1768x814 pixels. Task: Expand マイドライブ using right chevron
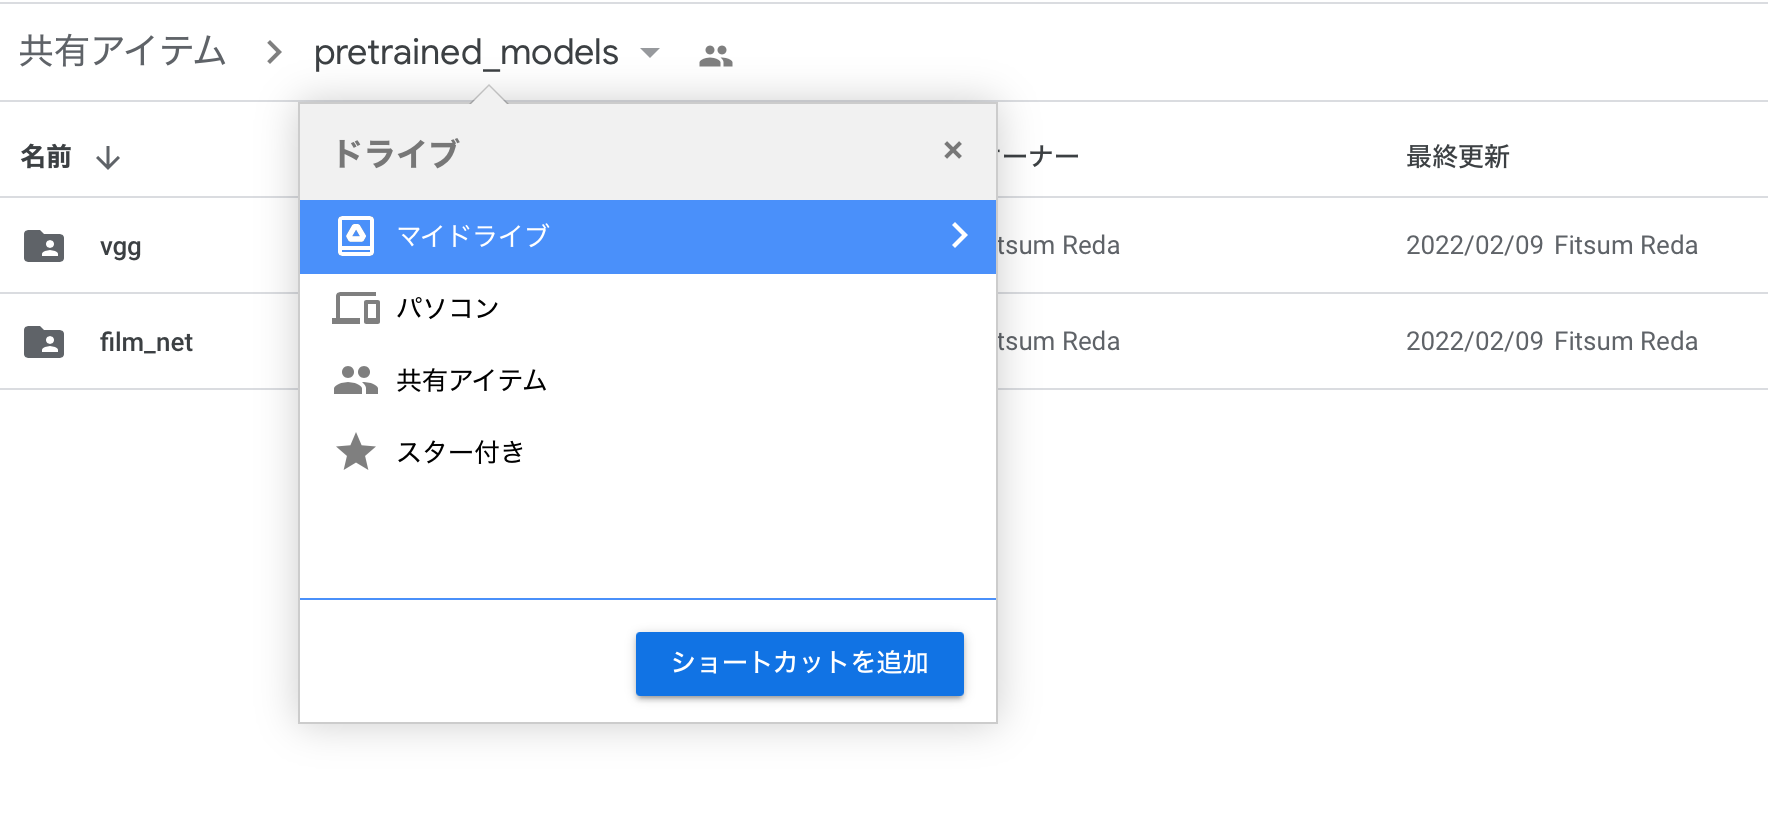pos(959,235)
